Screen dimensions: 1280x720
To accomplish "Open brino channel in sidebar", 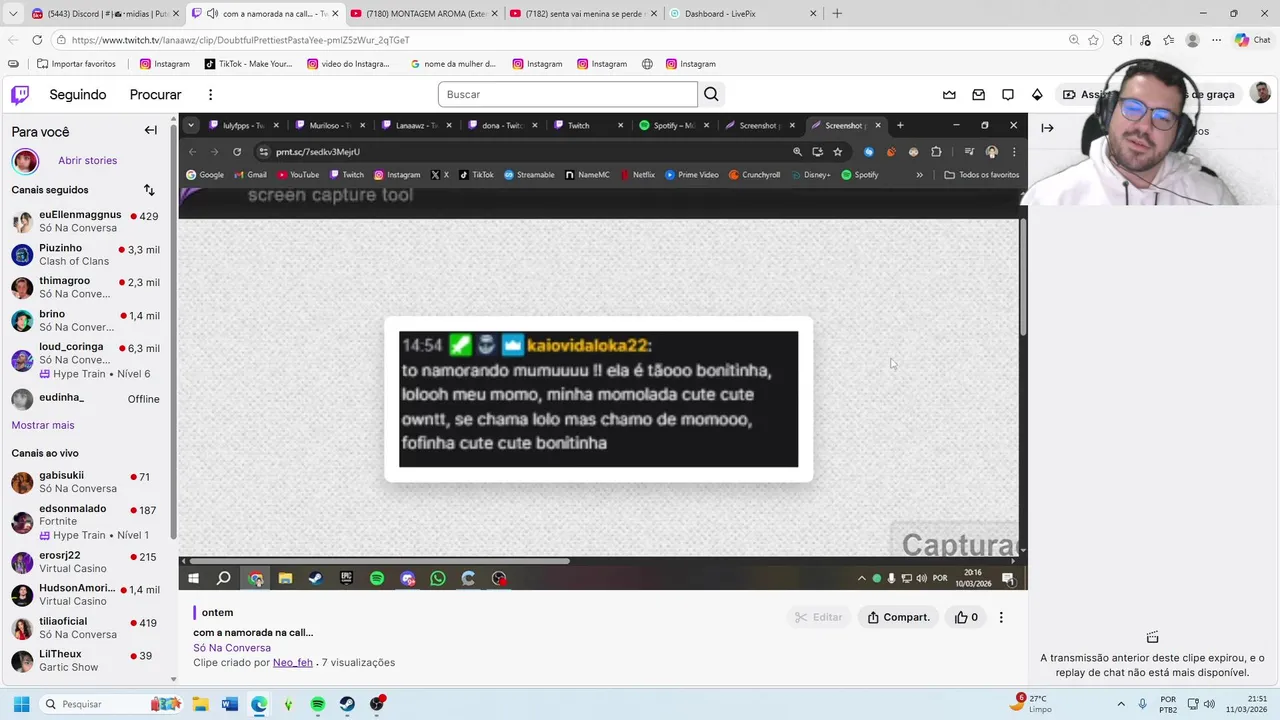I will pos(85,320).
